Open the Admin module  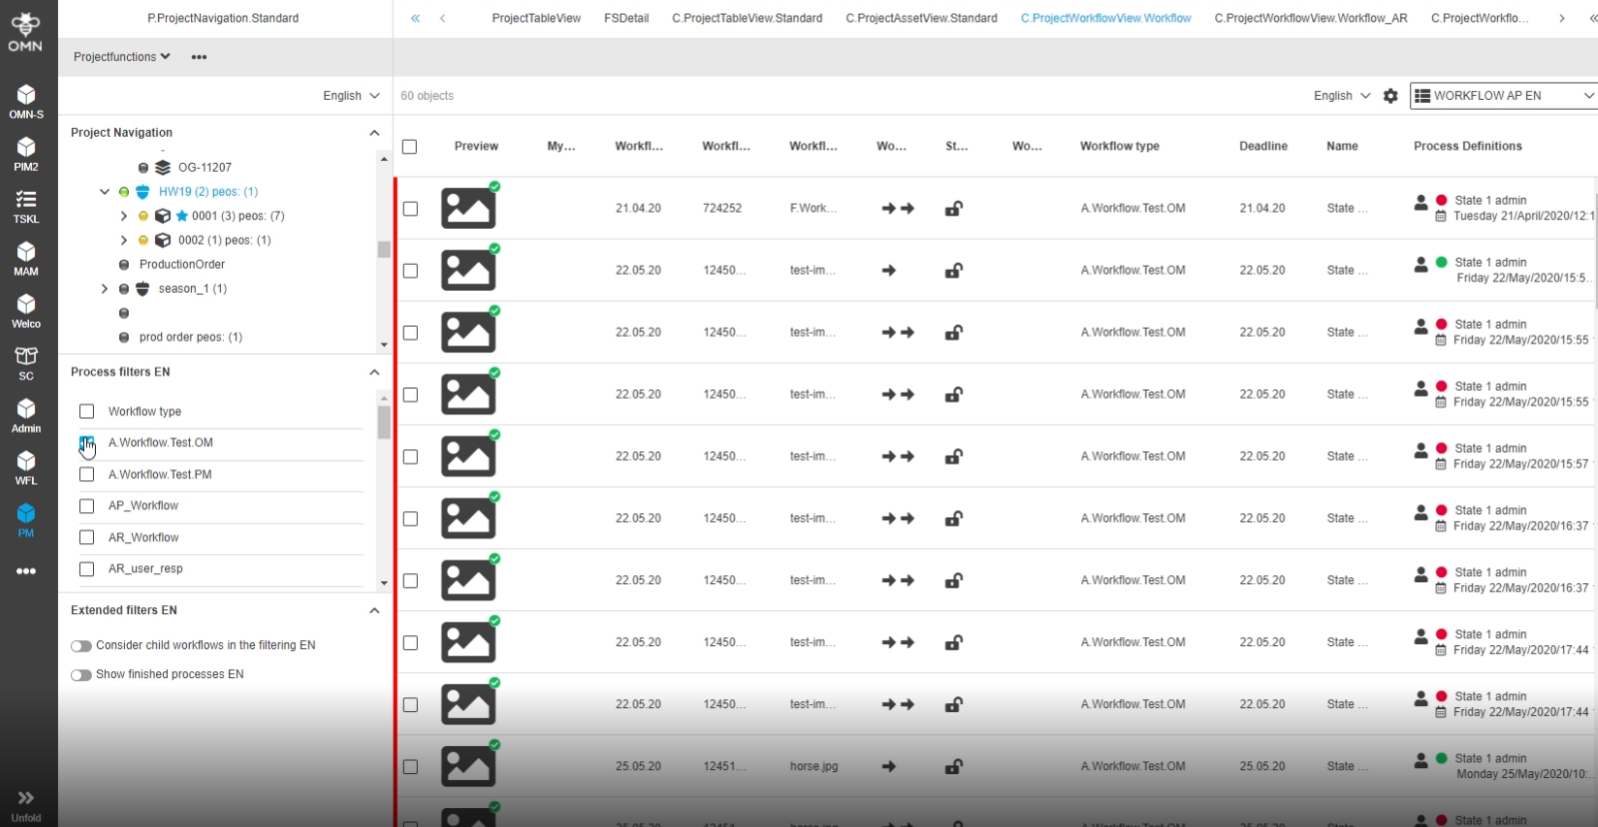pyautogui.click(x=26, y=415)
